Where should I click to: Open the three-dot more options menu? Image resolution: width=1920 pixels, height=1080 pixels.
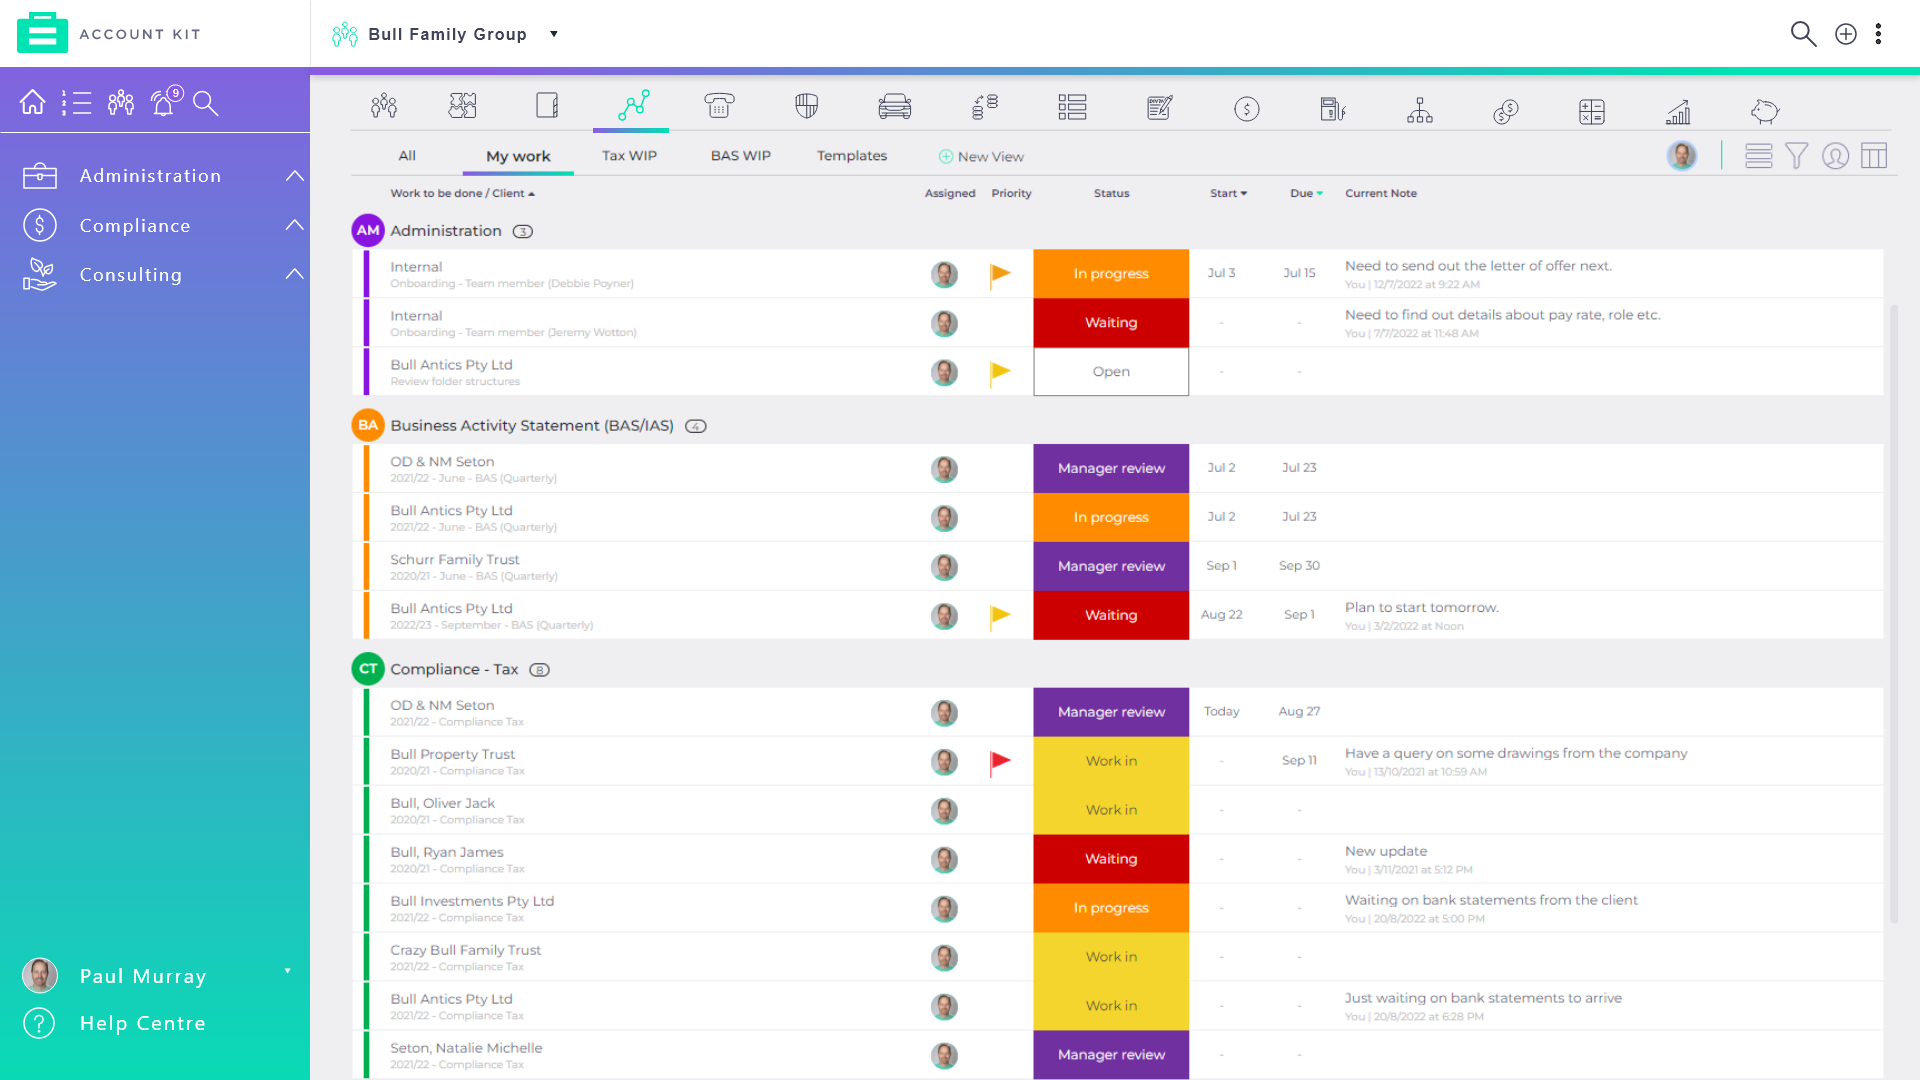(1879, 34)
